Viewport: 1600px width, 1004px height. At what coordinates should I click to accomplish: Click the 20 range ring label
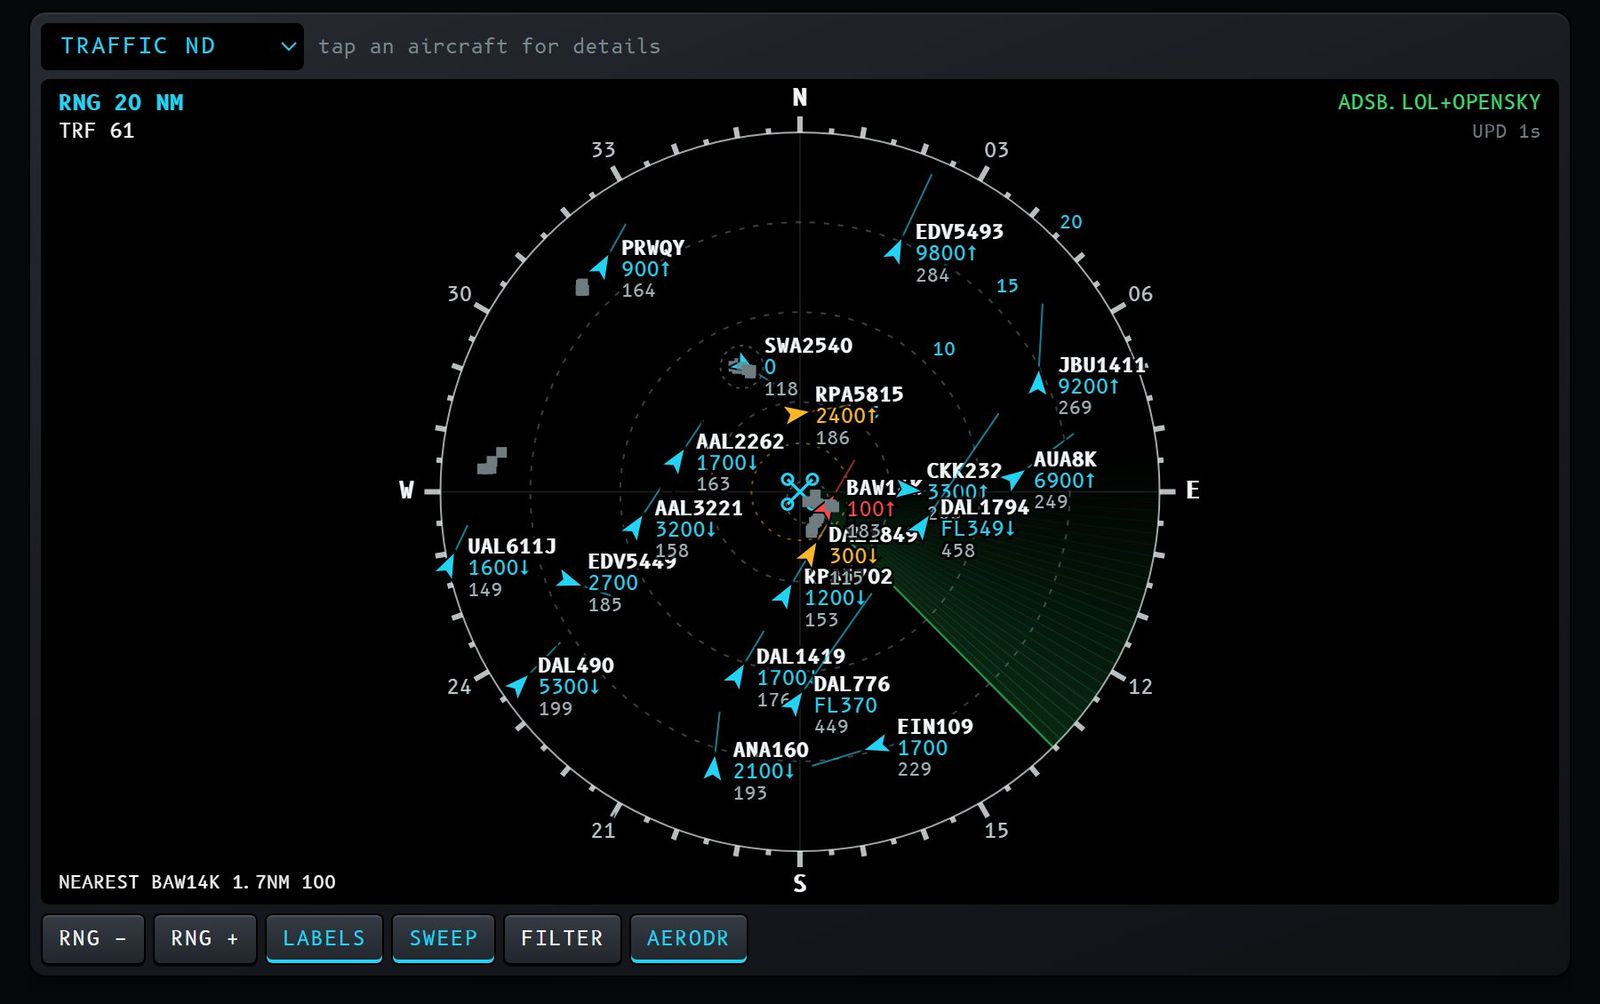[x=1071, y=222]
